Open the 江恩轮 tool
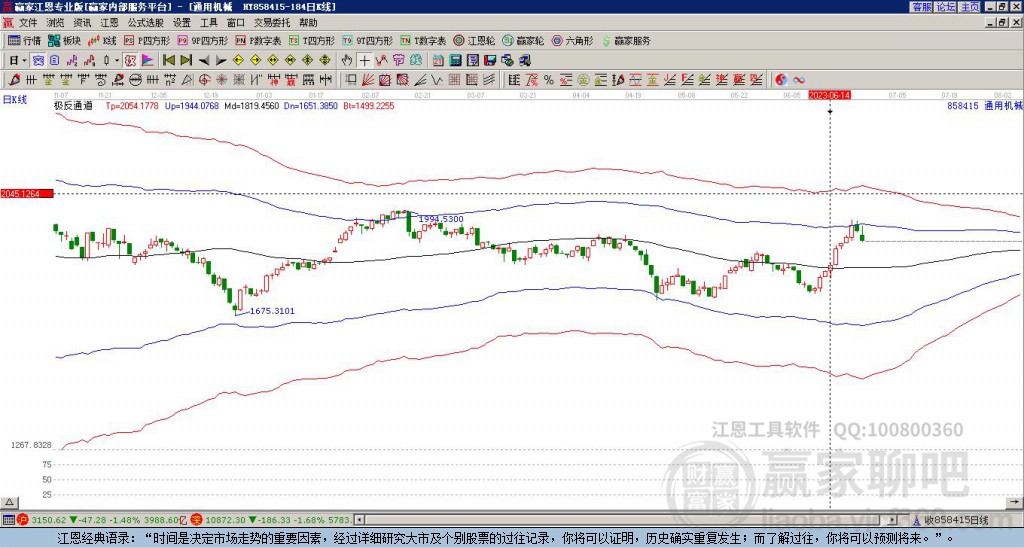The width and height of the screenshot is (1024, 548). click(475, 40)
